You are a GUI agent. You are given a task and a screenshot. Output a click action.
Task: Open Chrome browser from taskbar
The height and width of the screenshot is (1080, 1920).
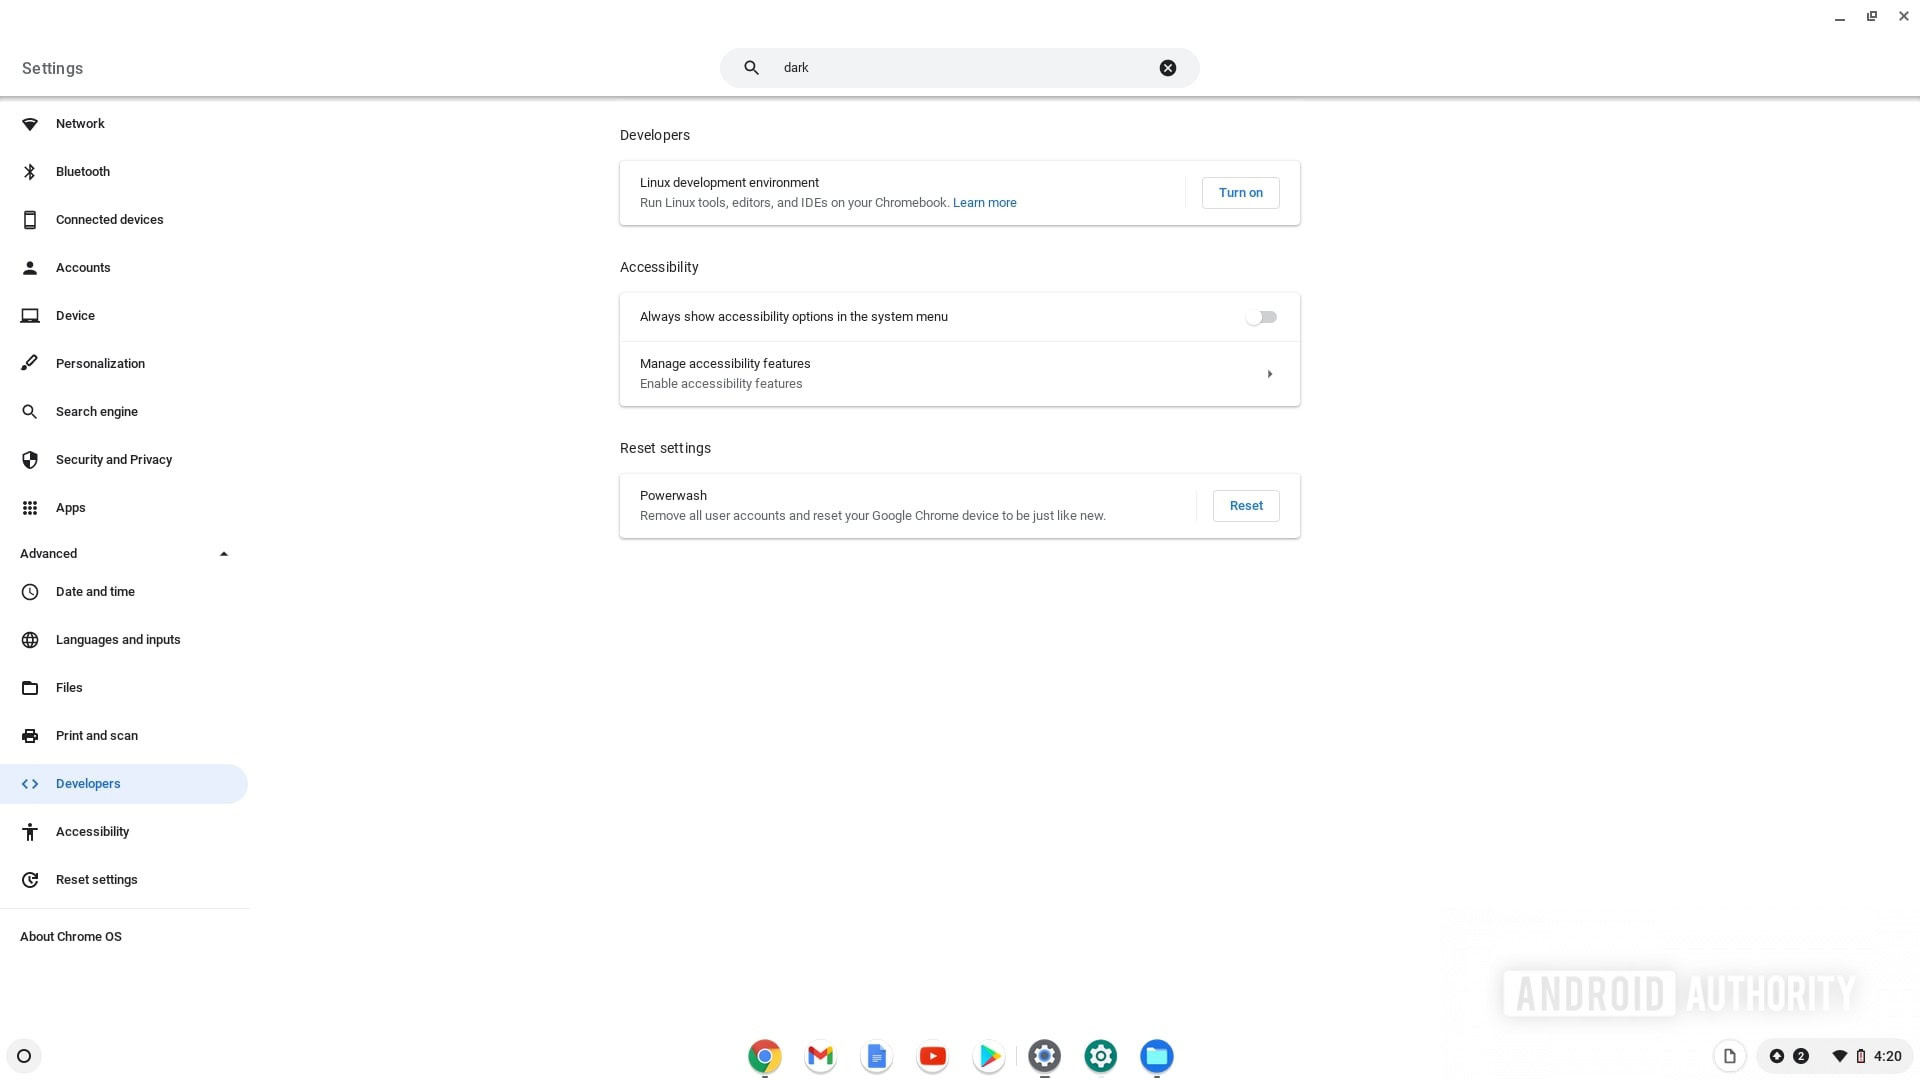point(764,1055)
